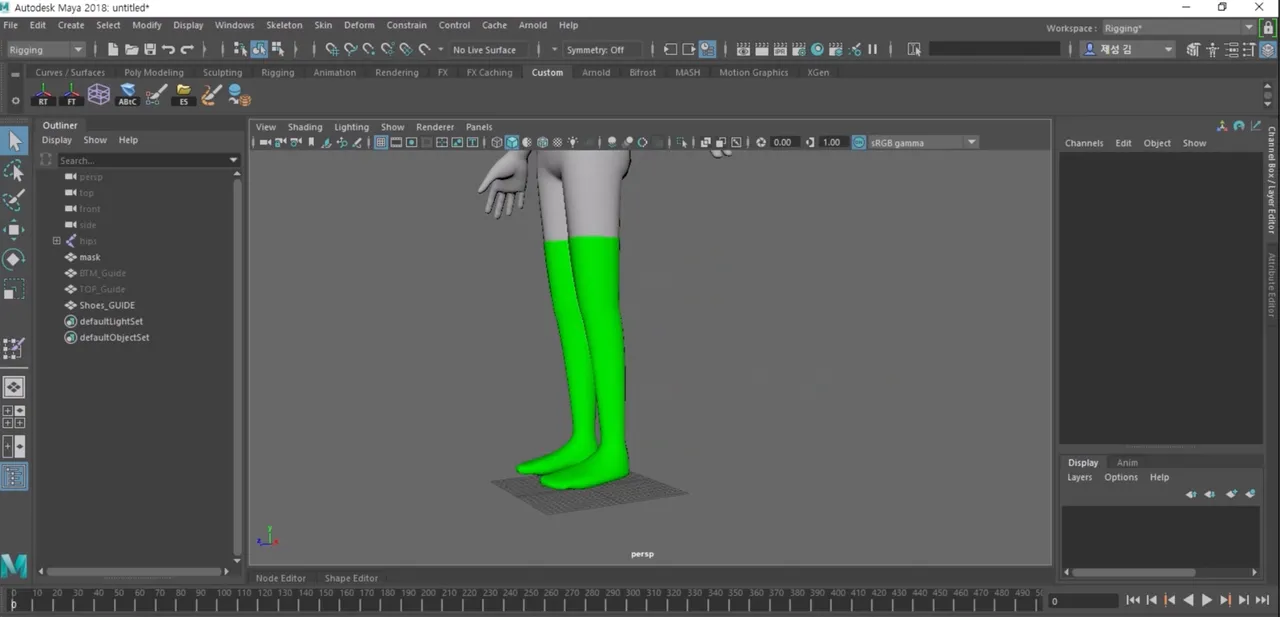Expand the hips node in the Outliner
Screen dimensions: 1280x617
coord(57,241)
